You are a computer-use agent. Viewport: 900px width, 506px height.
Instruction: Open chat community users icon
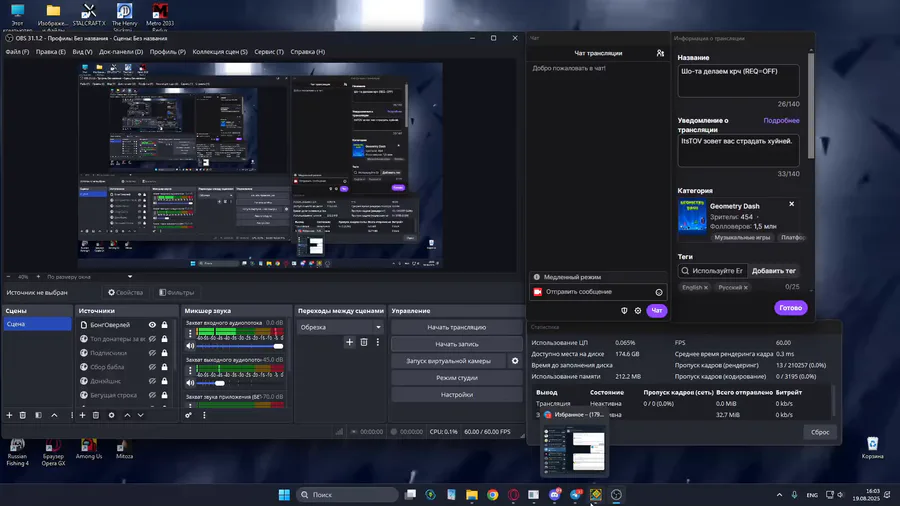[x=660, y=53]
